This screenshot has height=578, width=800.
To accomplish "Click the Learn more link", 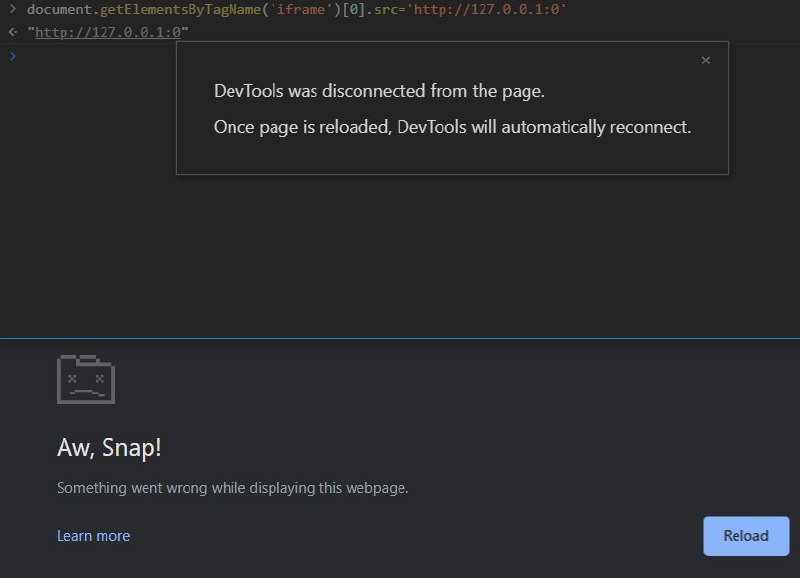I will (93, 536).
